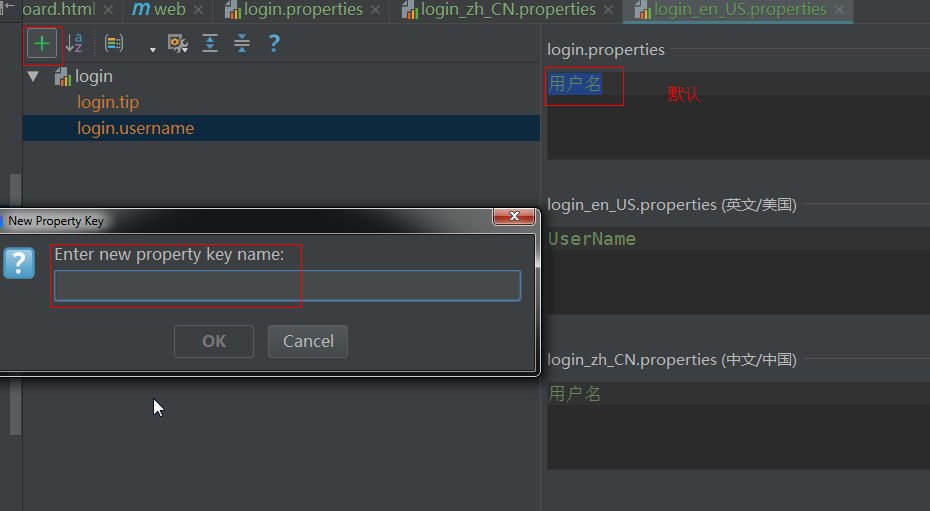
Task: Click the login resource bundle icon in tree
Action: [63, 77]
